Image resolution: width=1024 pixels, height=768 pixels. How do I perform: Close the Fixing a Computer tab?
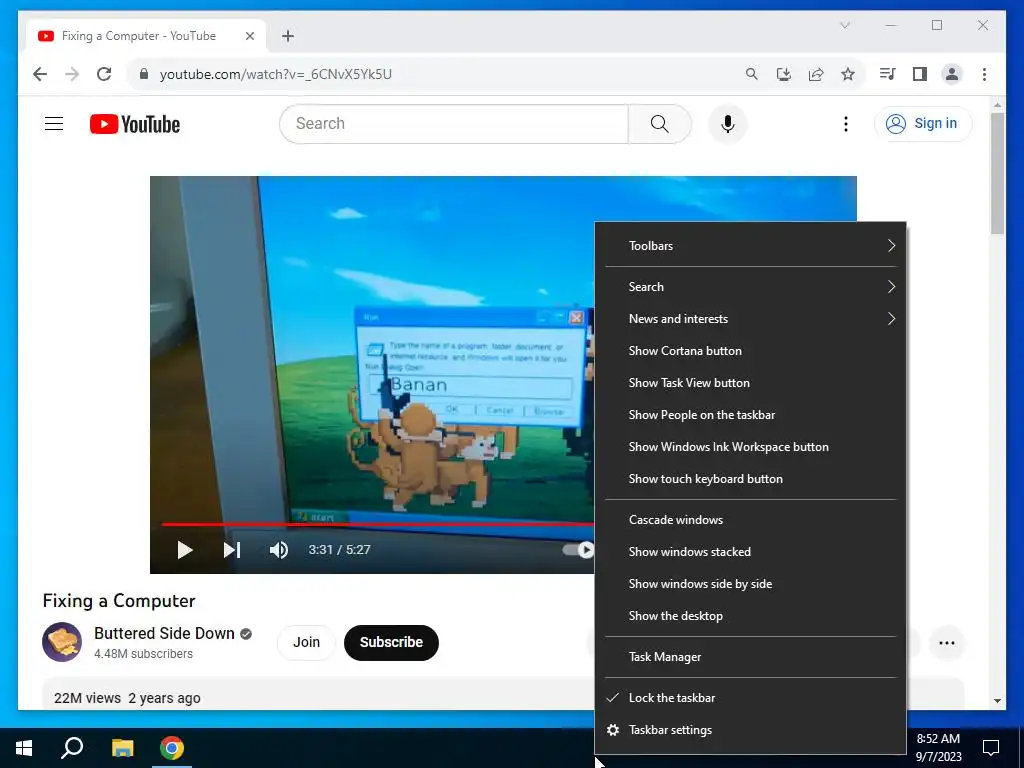pos(249,36)
